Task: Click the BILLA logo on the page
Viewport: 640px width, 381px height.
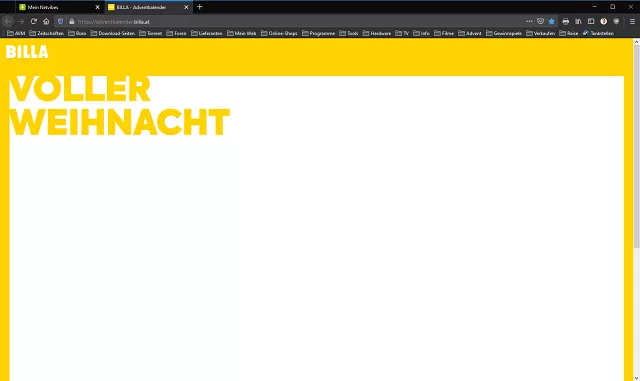Action: click(x=27, y=52)
